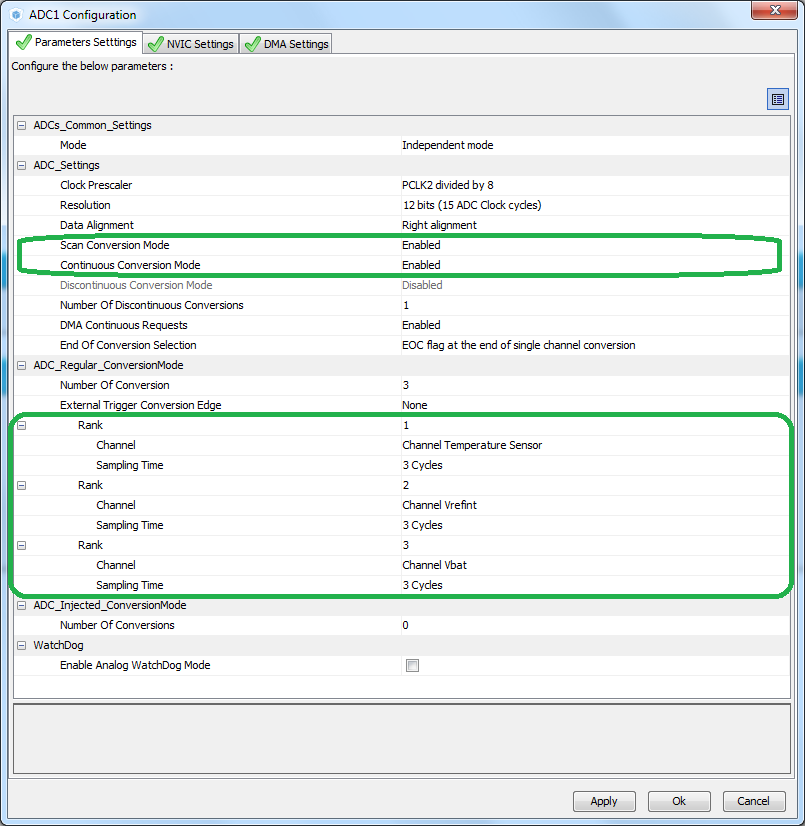
Task: Click the green check icon on DMA Settings tab
Action: (252, 44)
